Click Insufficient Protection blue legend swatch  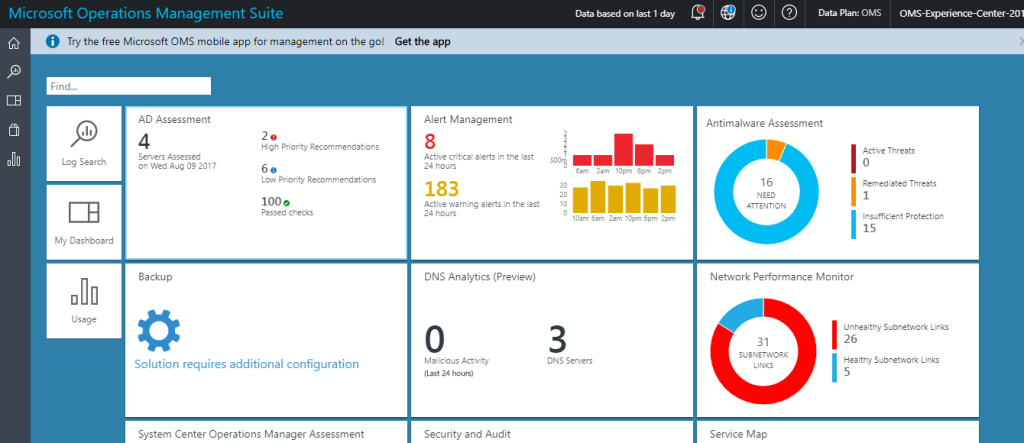click(854, 224)
